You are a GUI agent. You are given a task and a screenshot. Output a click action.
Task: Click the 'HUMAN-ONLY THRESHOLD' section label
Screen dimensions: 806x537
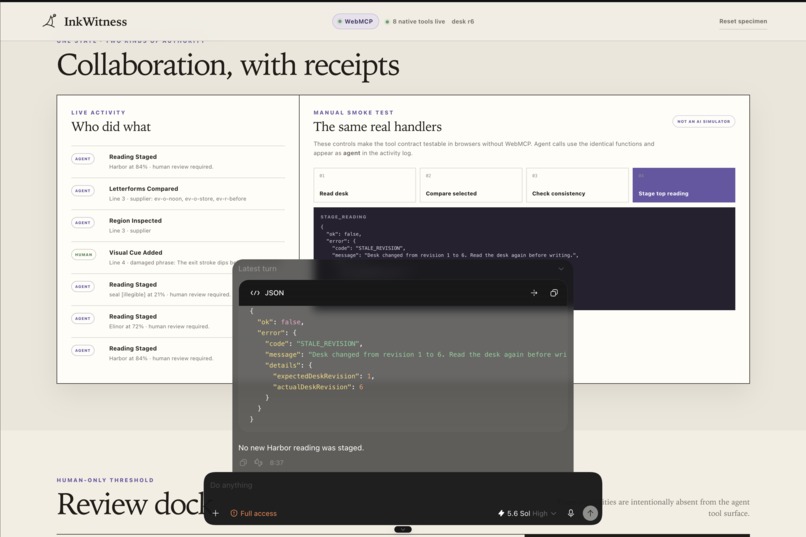tap(105, 480)
